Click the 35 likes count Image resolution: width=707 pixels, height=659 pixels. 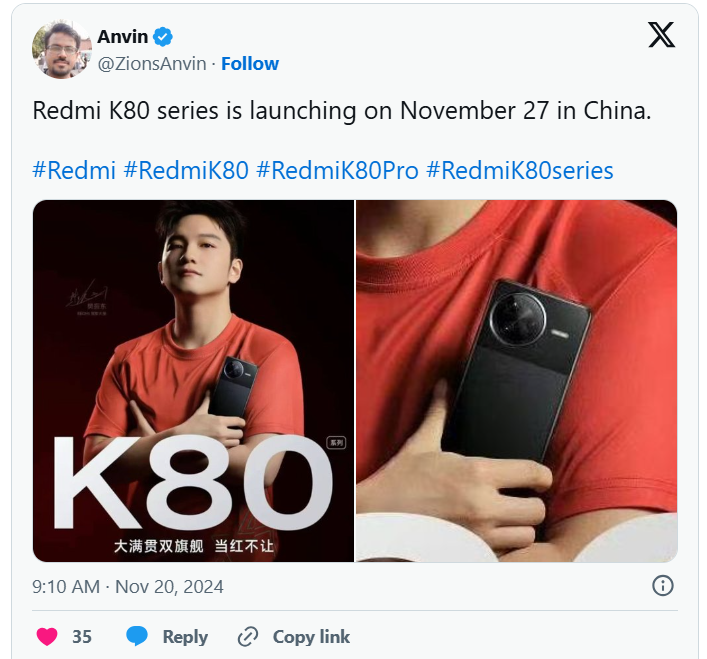click(x=82, y=636)
